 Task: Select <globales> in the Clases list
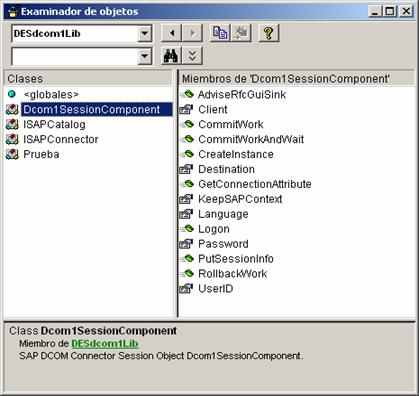coord(51,95)
